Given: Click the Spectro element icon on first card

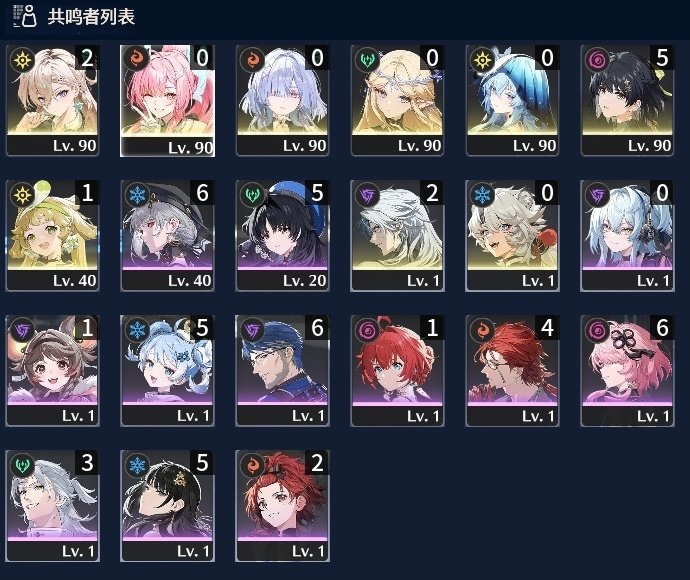Looking at the screenshot, I should click(x=22, y=59).
